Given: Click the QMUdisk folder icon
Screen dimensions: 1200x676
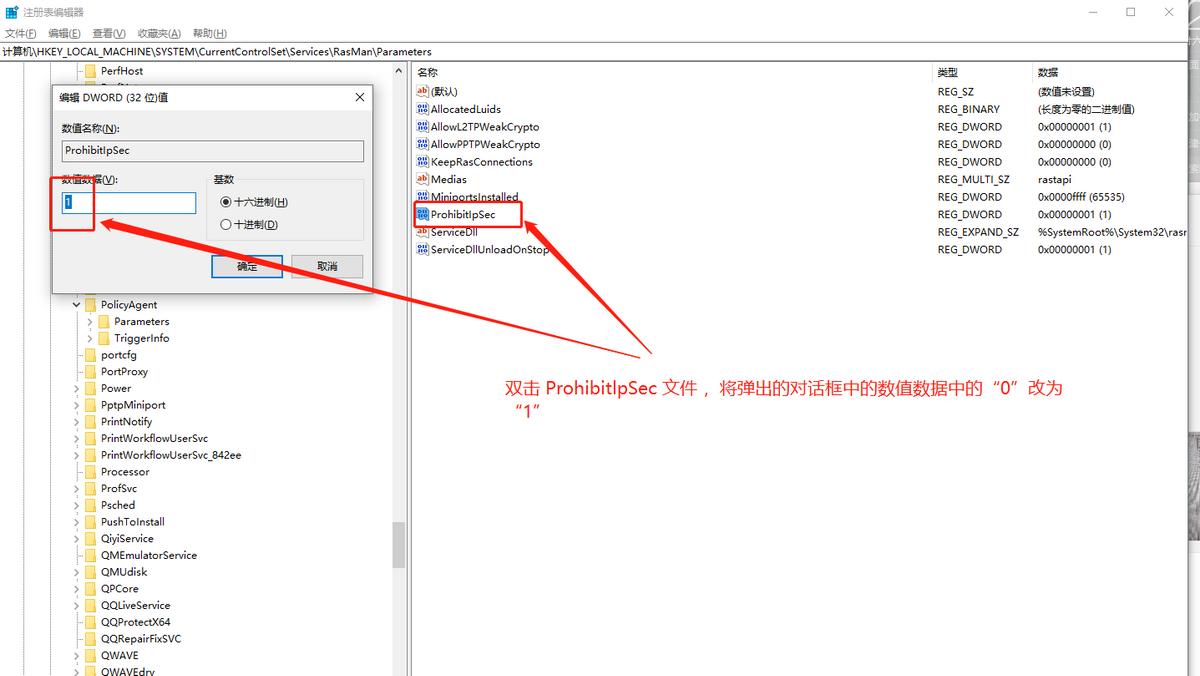Looking at the screenshot, I should click(90, 572).
